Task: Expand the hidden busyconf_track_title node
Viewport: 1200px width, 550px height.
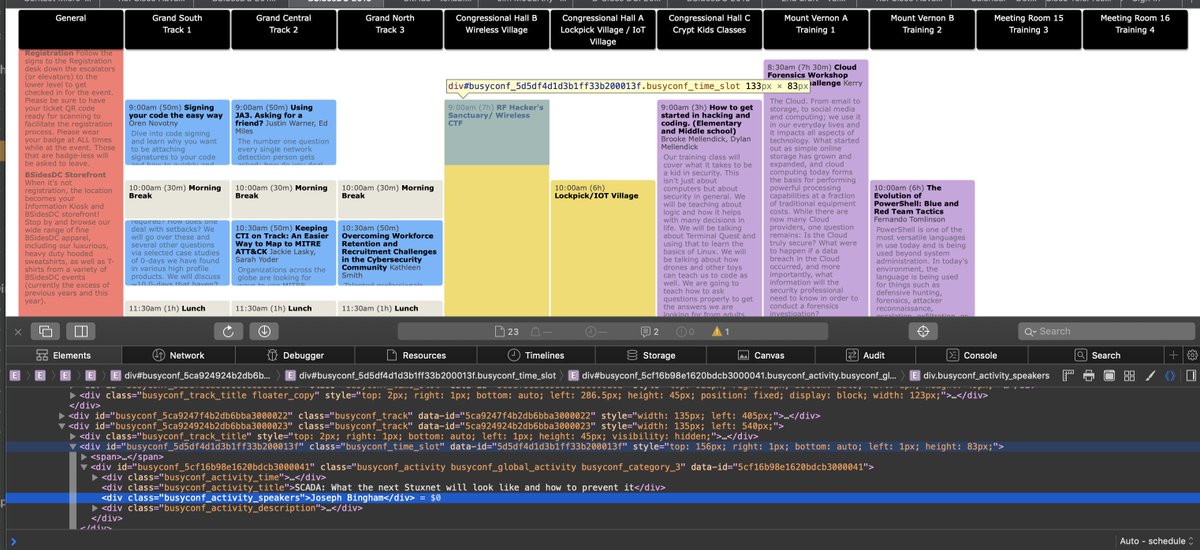Action: click(x=72, y=436)
